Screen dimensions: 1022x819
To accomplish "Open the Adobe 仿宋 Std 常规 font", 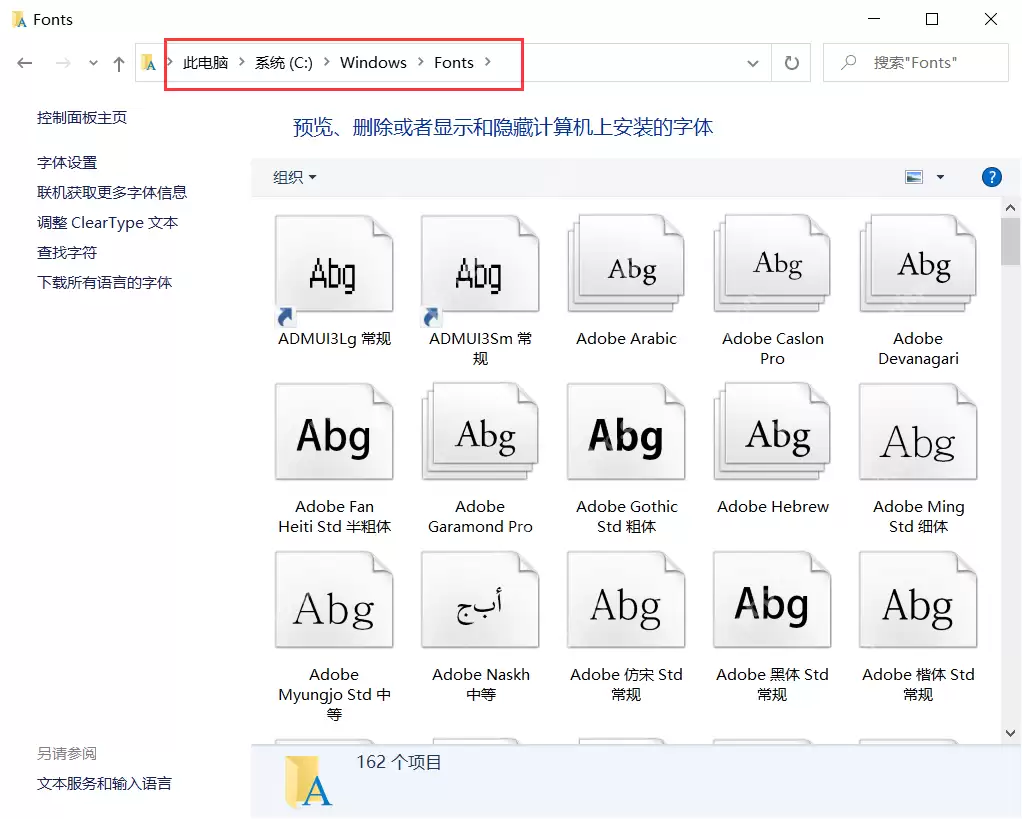I will click(x=625, y=600).
